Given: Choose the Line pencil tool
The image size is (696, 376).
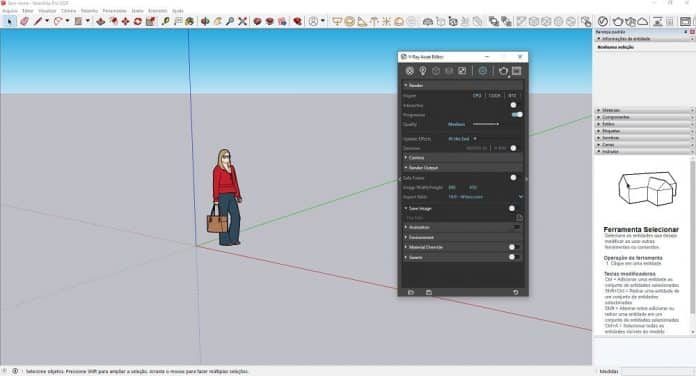Looking at the screenshot, I should coord(38,21).
